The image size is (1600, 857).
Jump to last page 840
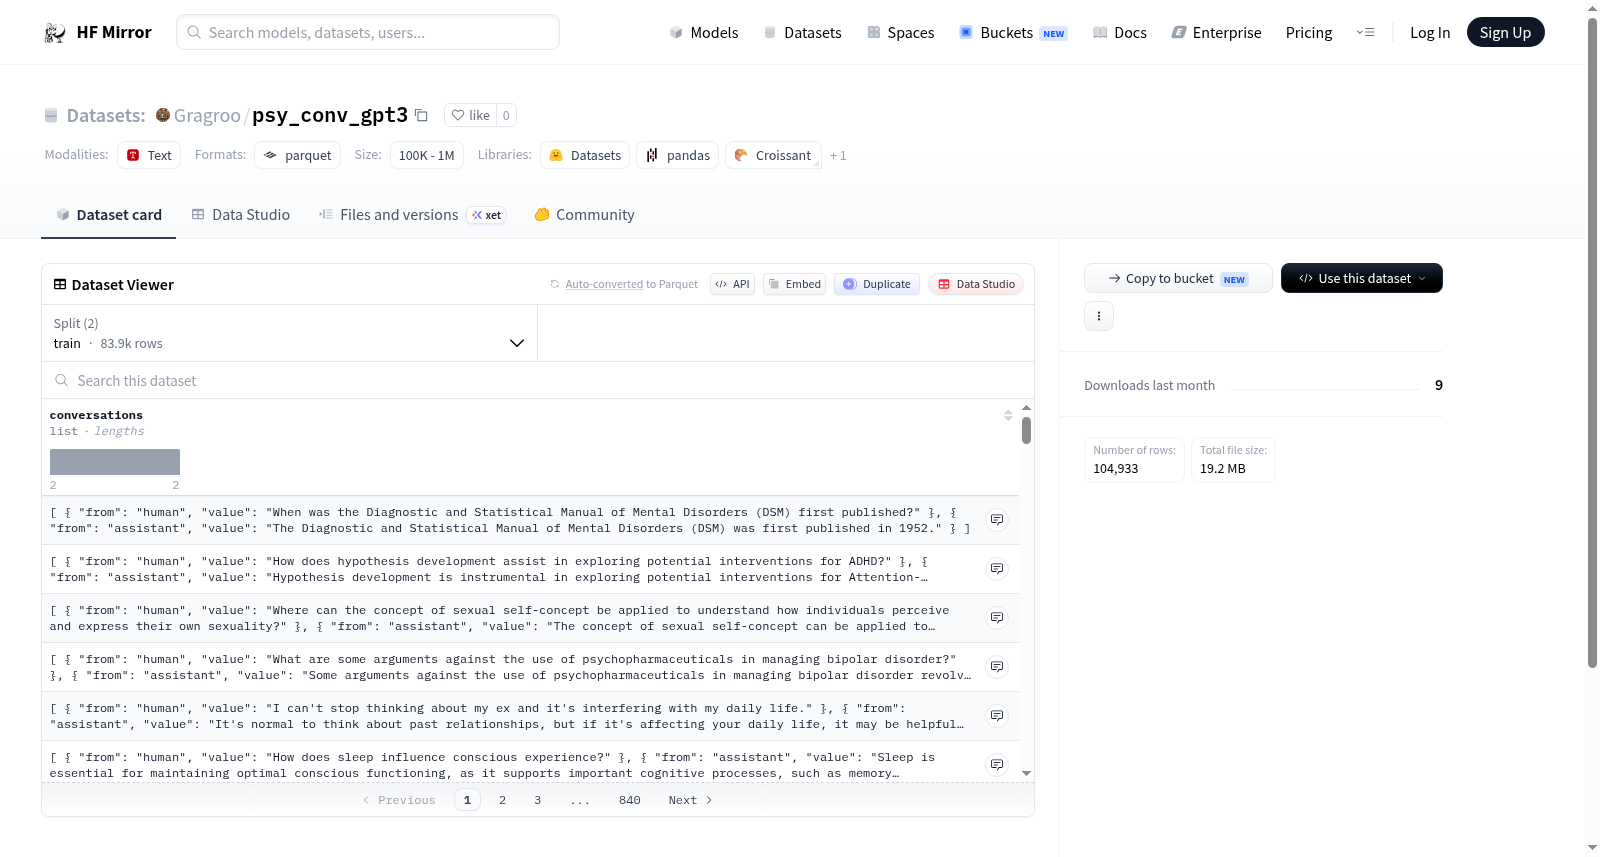pyautogui.click(x=629, y=800)
